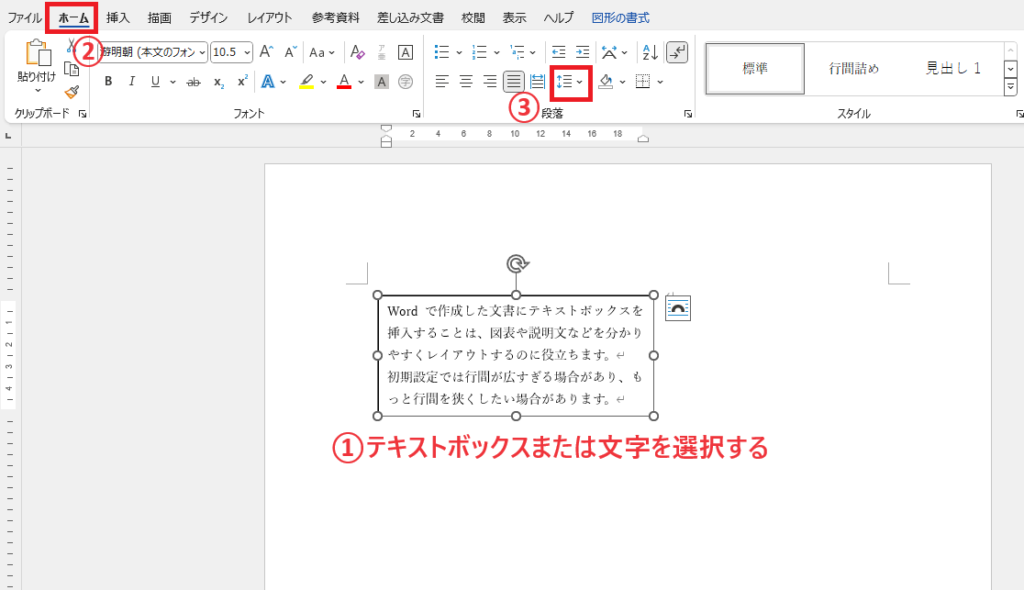Open the Aa change case menu
Image resolution: width=1024 pixels, height=590 pixels.
(x=321, y=52)
